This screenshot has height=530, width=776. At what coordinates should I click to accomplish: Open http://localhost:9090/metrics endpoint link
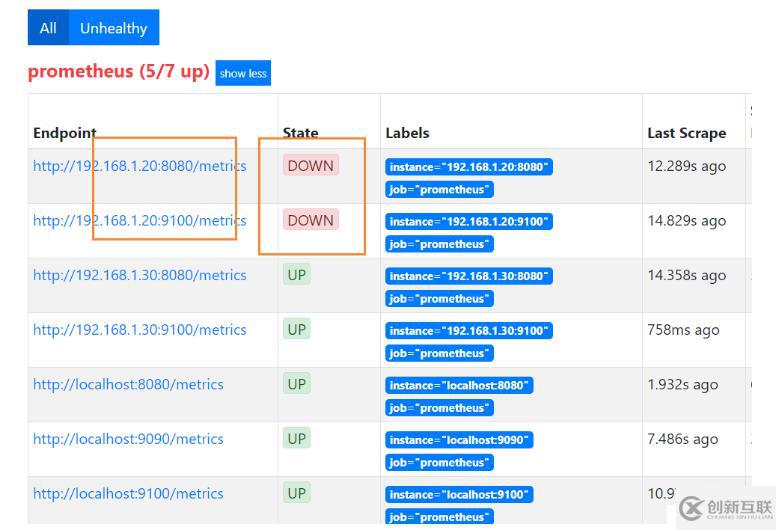(128, 439)
